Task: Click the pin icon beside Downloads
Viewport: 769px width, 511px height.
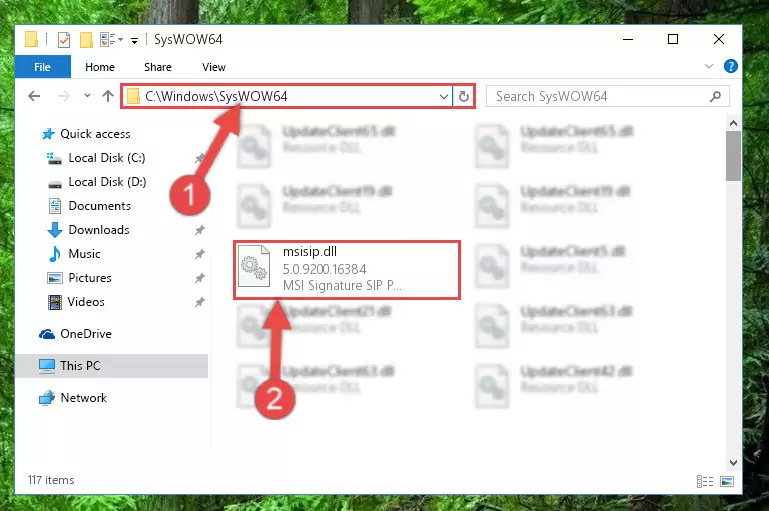Action: pyautogui.click(x=200, y=230)
